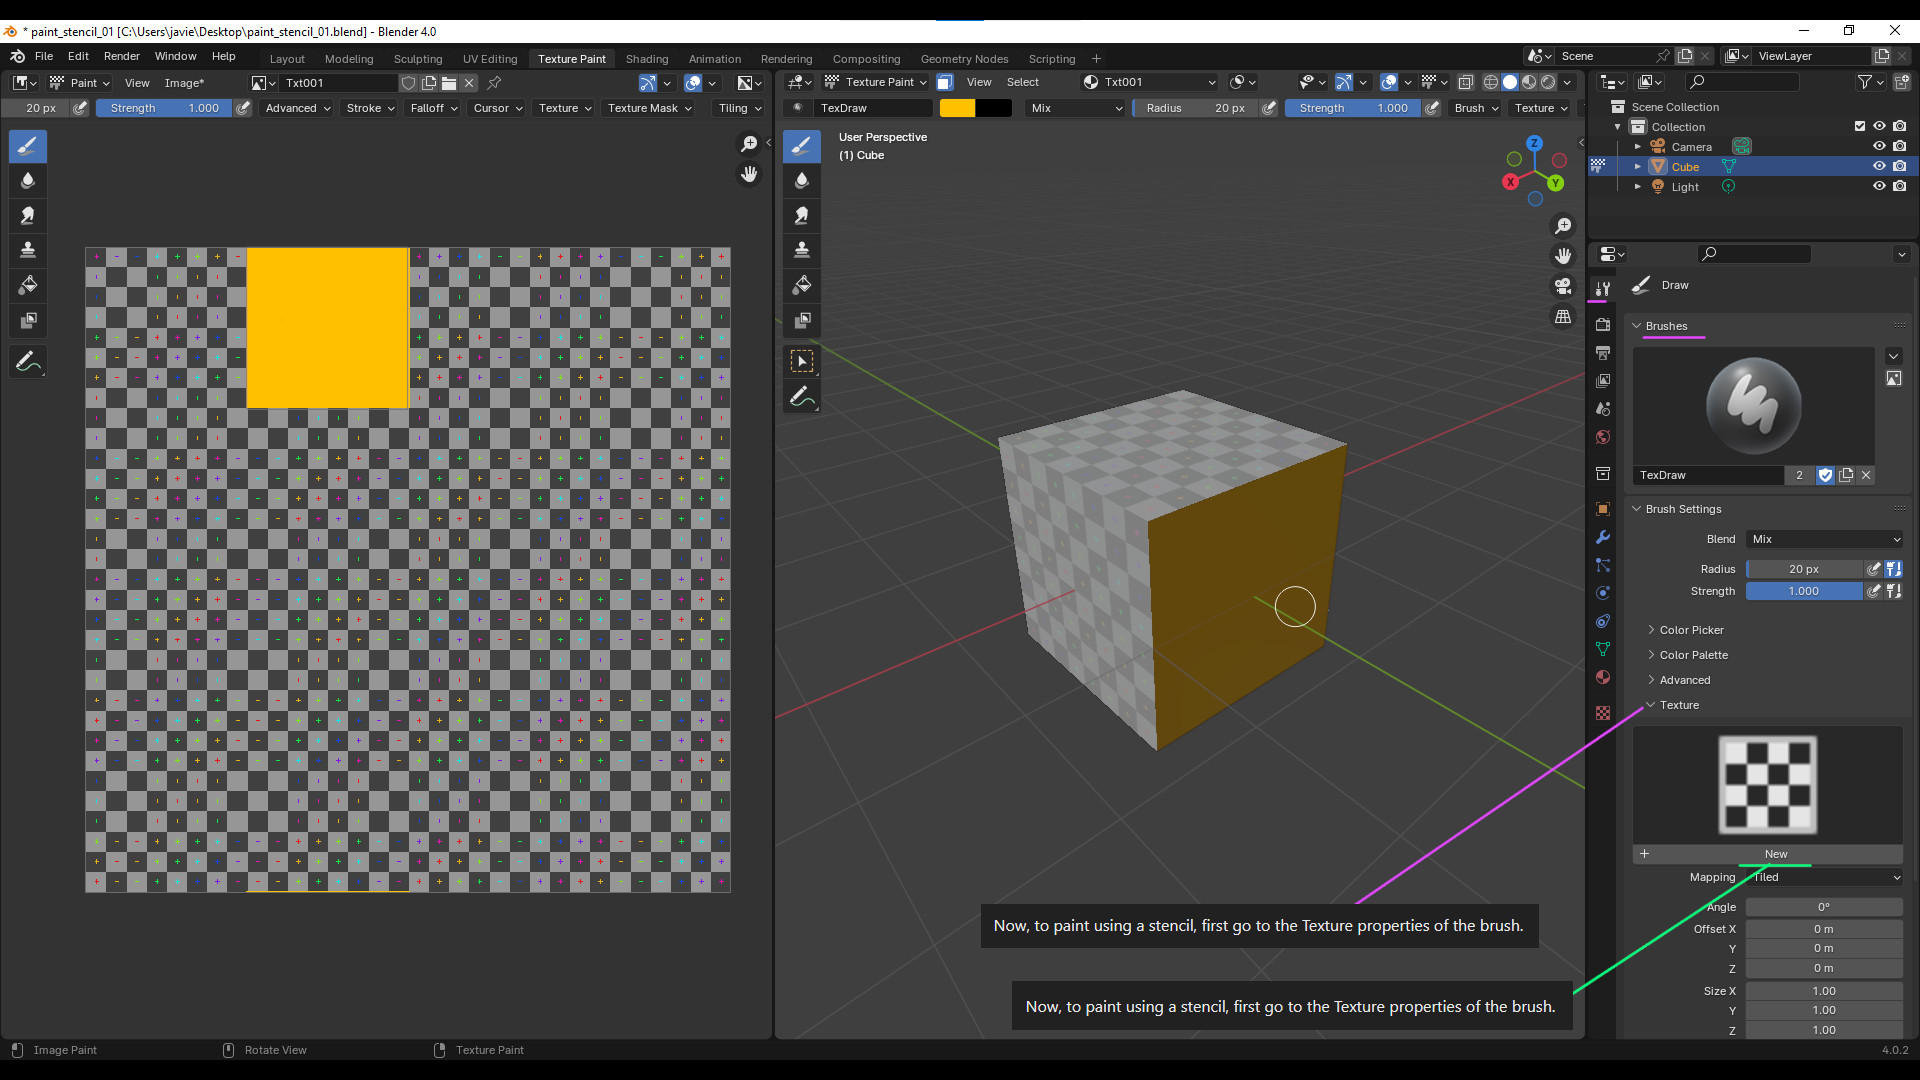The width and height of the screenshot is (1920, 1080).
Task: Open the Modifiers properties tab
Action: tap(1603, 537)
